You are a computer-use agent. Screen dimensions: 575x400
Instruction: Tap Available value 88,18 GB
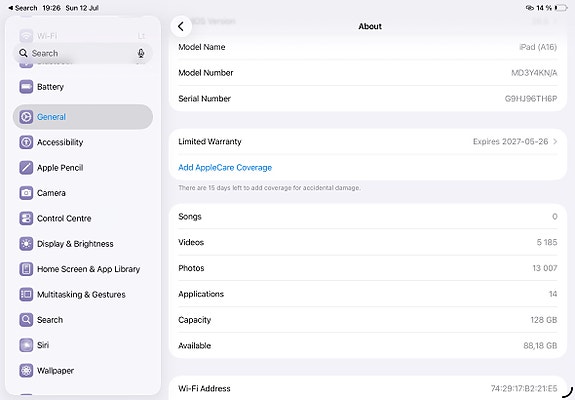pyautogui.click(x=540, y=345)
